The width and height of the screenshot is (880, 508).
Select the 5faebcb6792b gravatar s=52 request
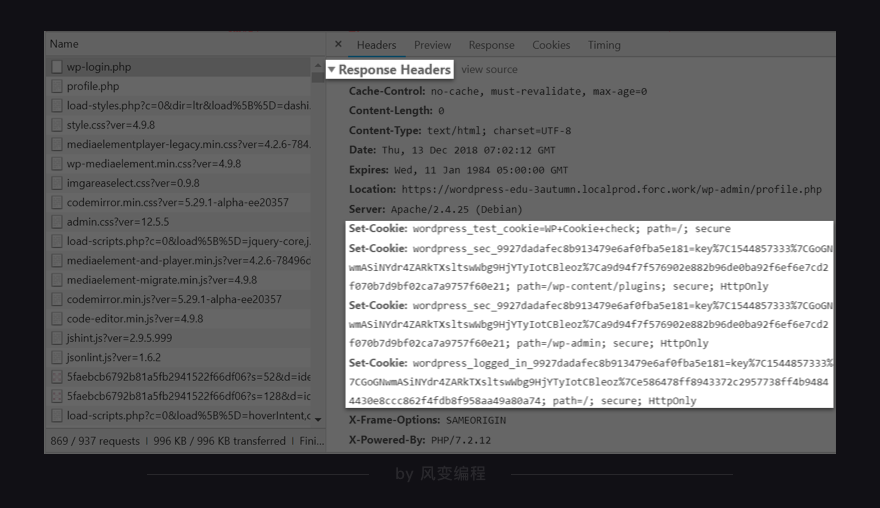(x=178, y=377)
